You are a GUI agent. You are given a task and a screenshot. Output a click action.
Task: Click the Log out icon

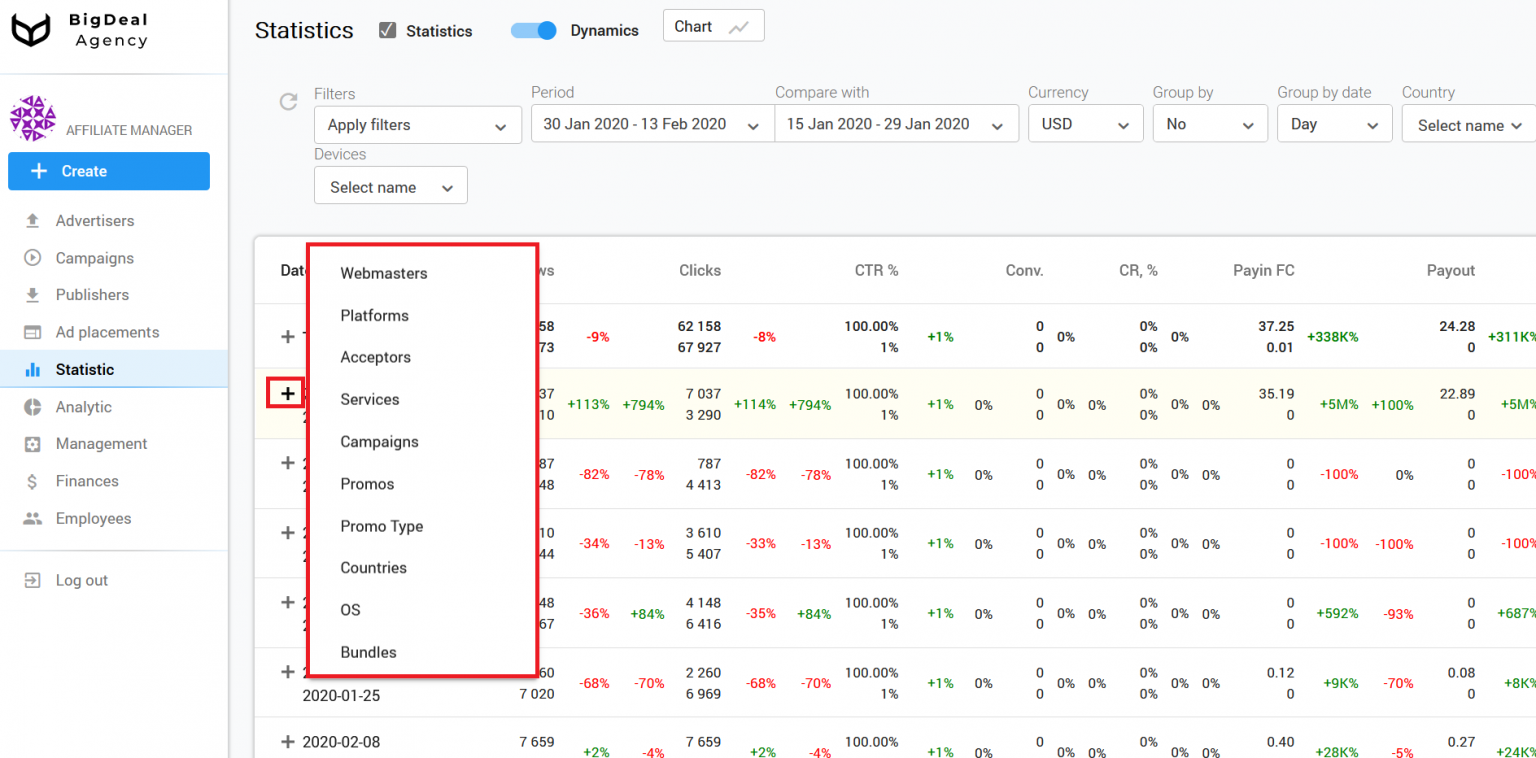tap(33, 581)
